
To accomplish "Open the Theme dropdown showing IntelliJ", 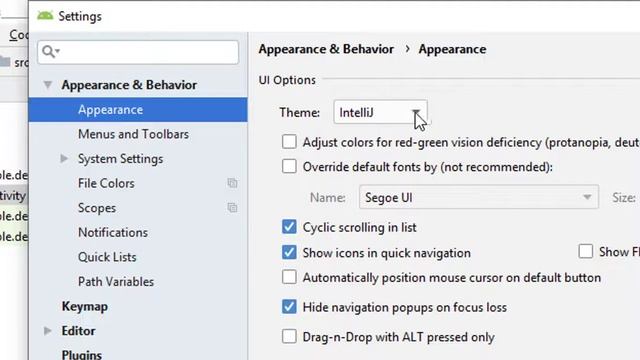I will [380, 112].
